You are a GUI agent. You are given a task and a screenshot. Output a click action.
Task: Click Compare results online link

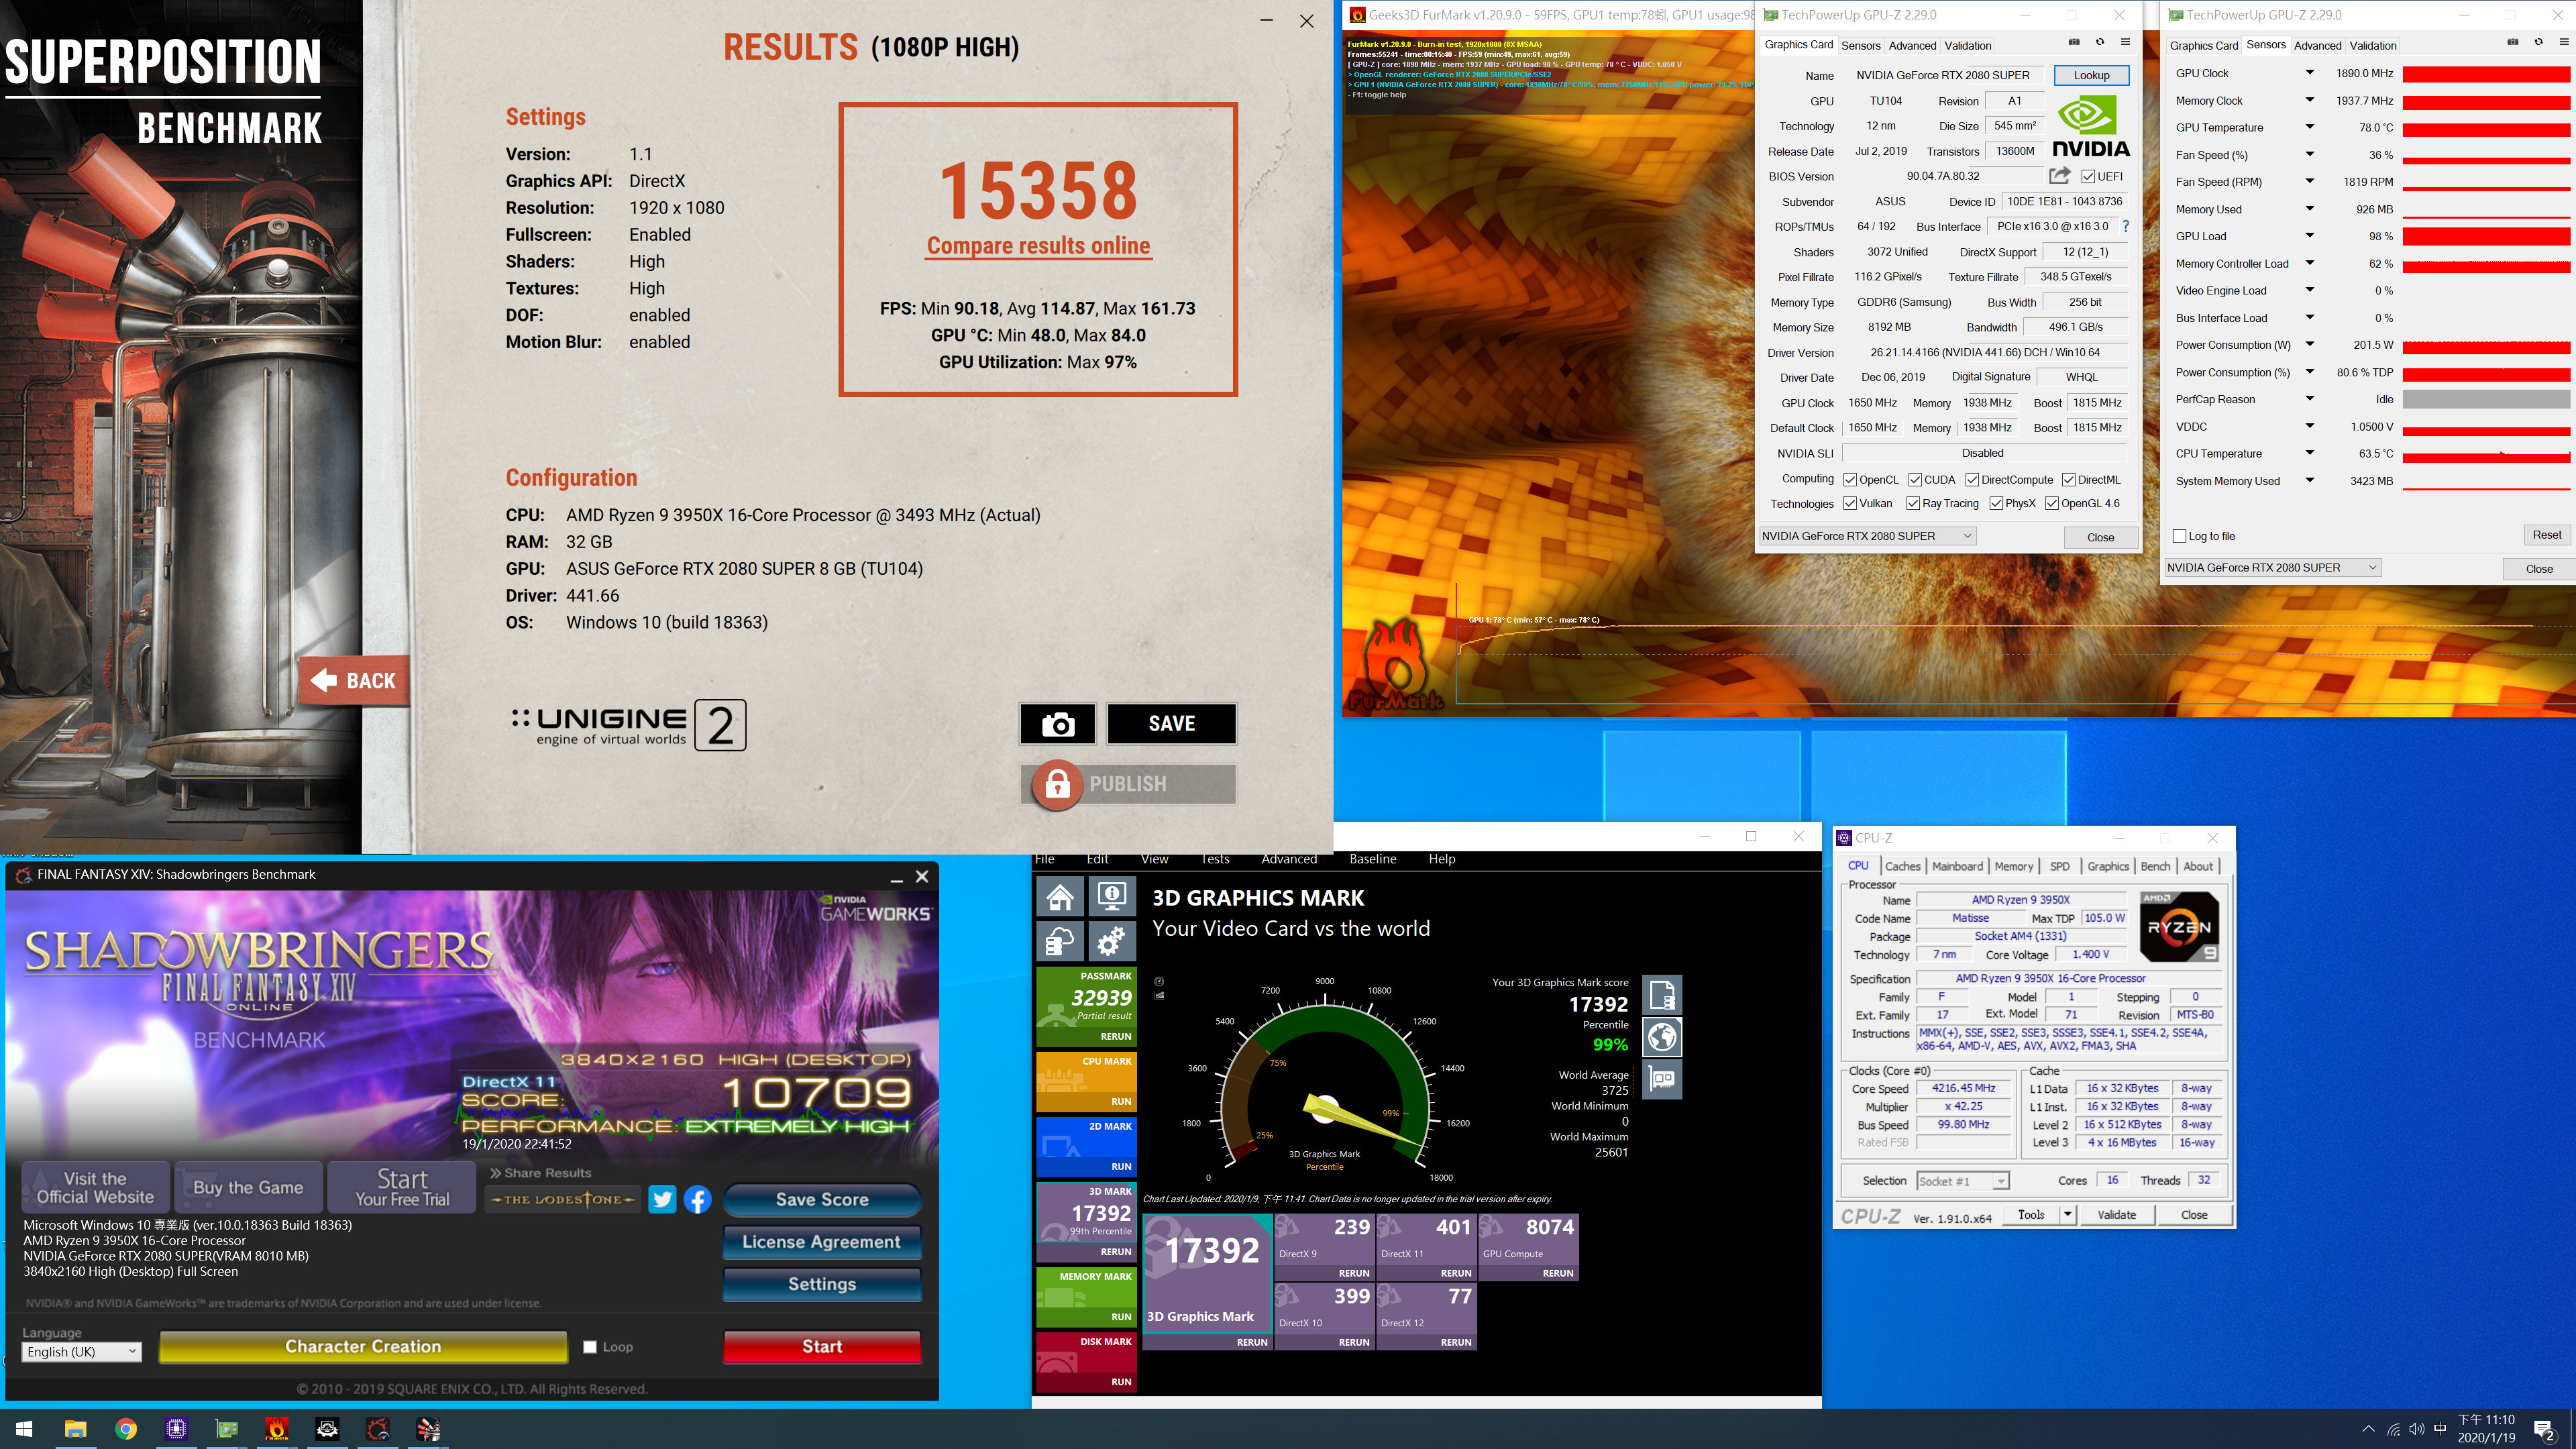tap(1038, 246)
